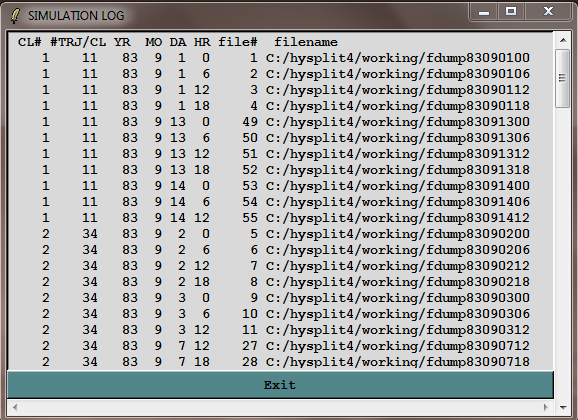Image resolution: width=578 pixels, height=420 pixels.
Task: Click the row for file number 5
Action: pos(274,234)
